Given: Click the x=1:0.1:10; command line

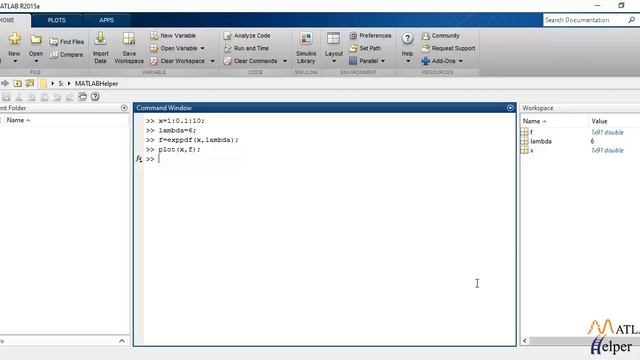Looking at the screenshot, I should (182, 121).
